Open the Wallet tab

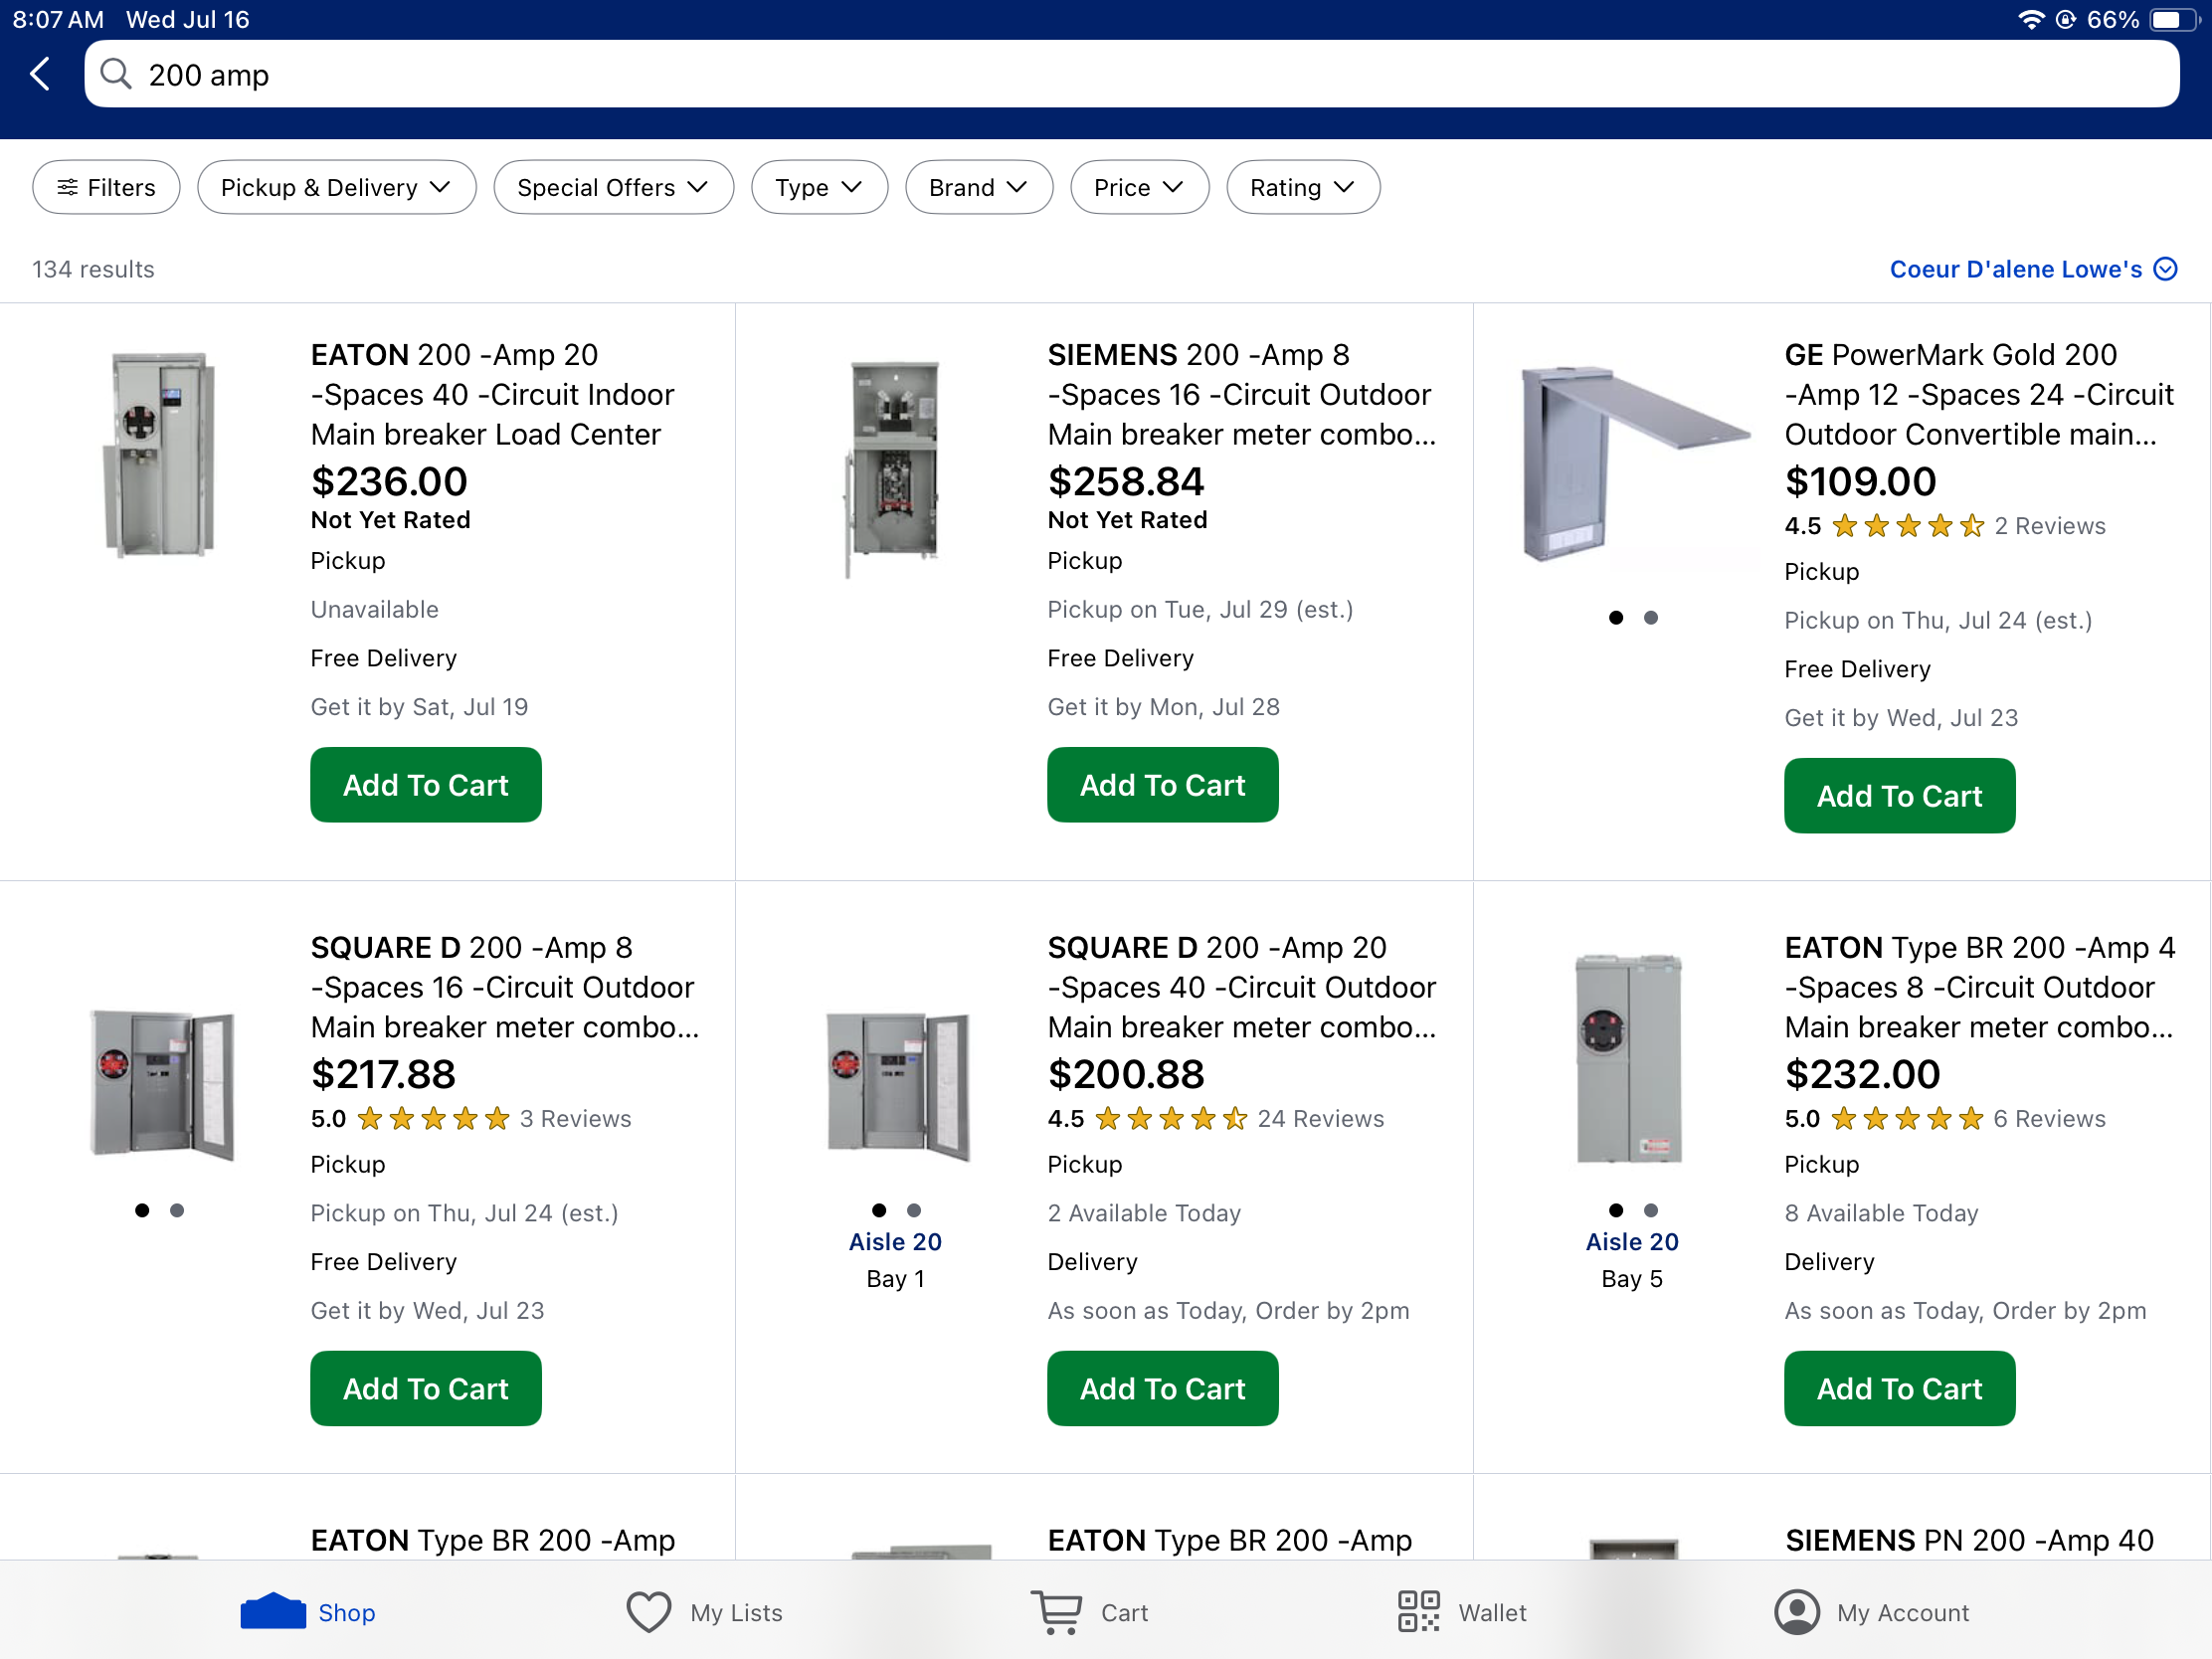point(1462,1612)
